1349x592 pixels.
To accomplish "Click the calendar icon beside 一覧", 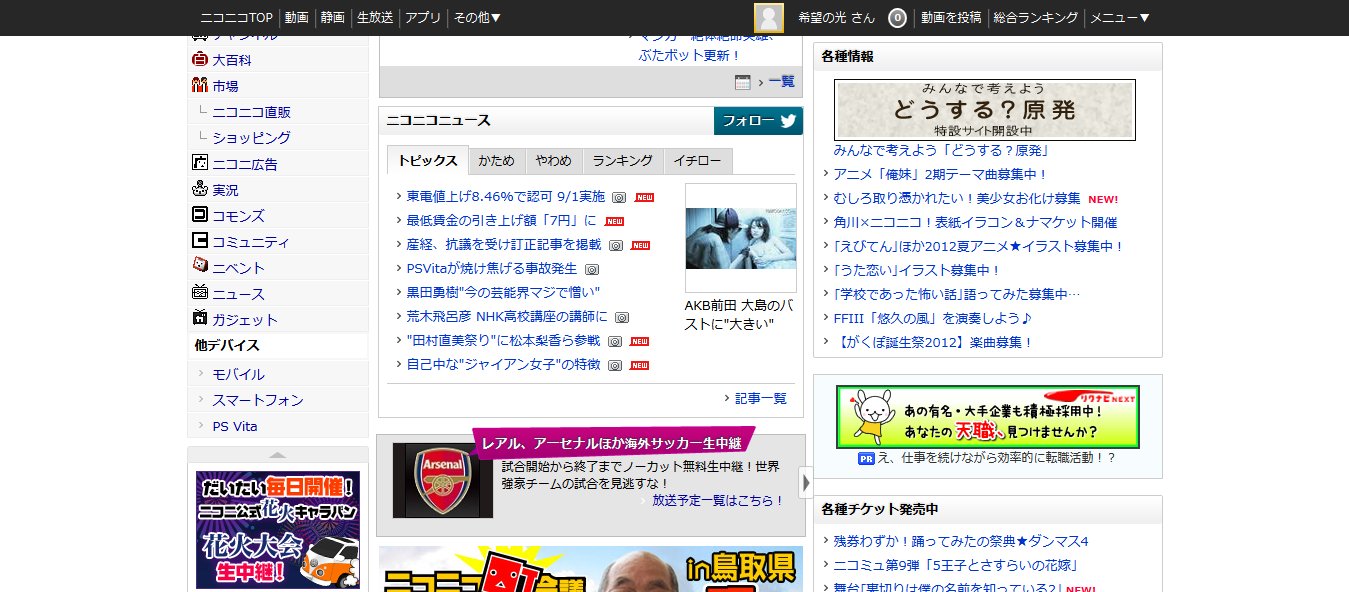I will tap(742, 82).
